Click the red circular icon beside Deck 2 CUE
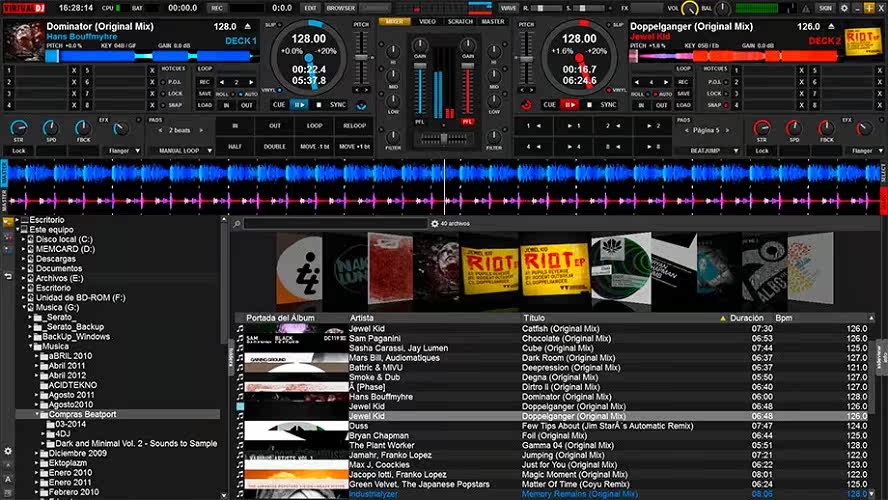 pos(526,105)
